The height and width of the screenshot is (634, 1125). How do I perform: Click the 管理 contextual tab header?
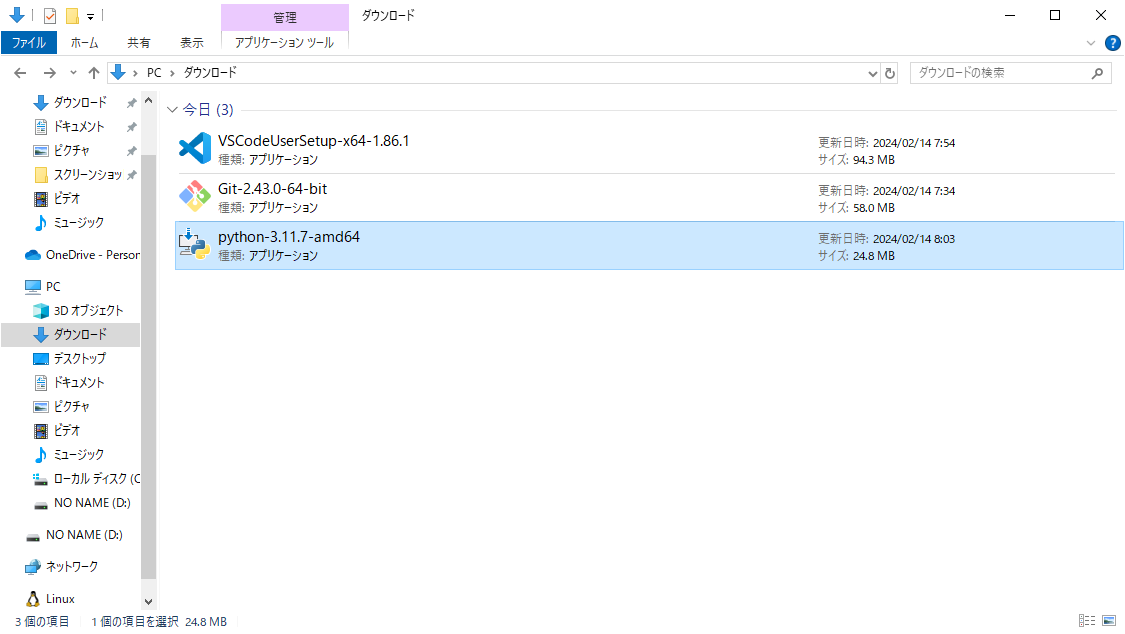285,17
